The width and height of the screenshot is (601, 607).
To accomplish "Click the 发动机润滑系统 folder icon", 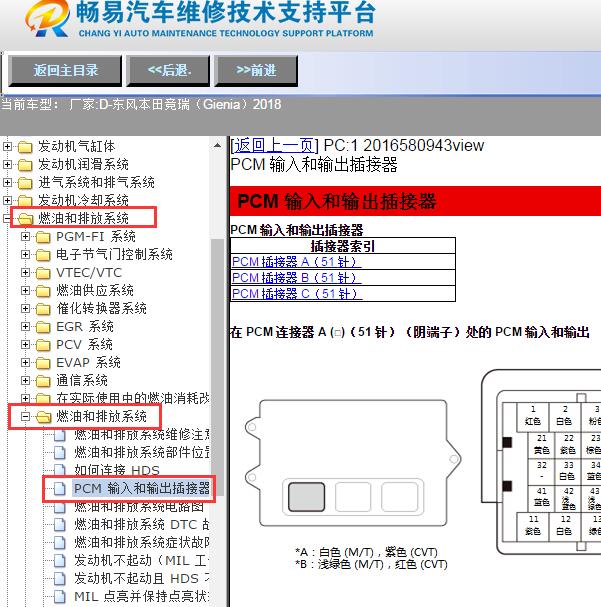I will tap(25, 165).
